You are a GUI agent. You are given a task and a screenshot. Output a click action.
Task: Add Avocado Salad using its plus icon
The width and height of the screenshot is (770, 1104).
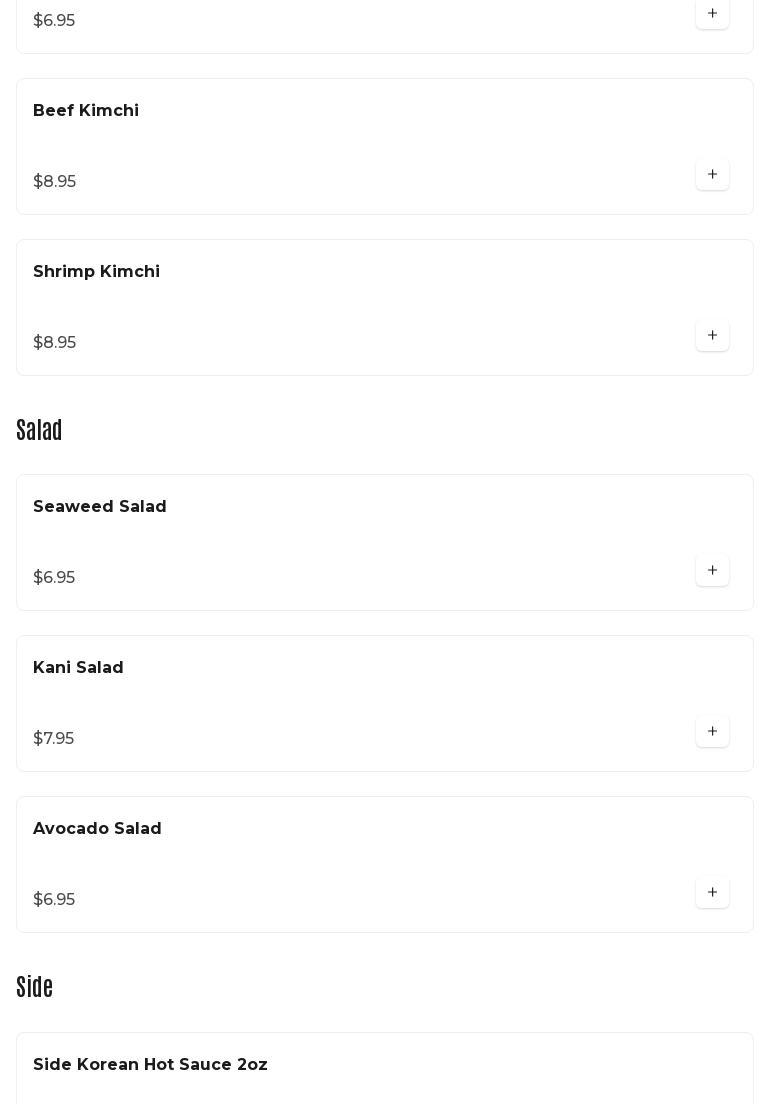[712, 892]
